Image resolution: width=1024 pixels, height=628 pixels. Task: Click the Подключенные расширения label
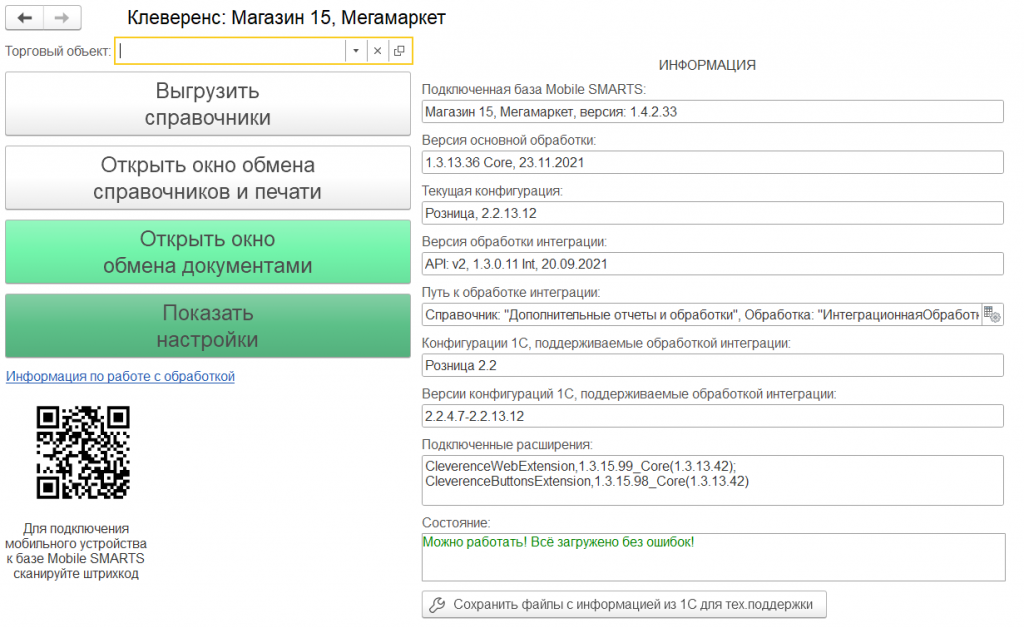coord(507,445)
